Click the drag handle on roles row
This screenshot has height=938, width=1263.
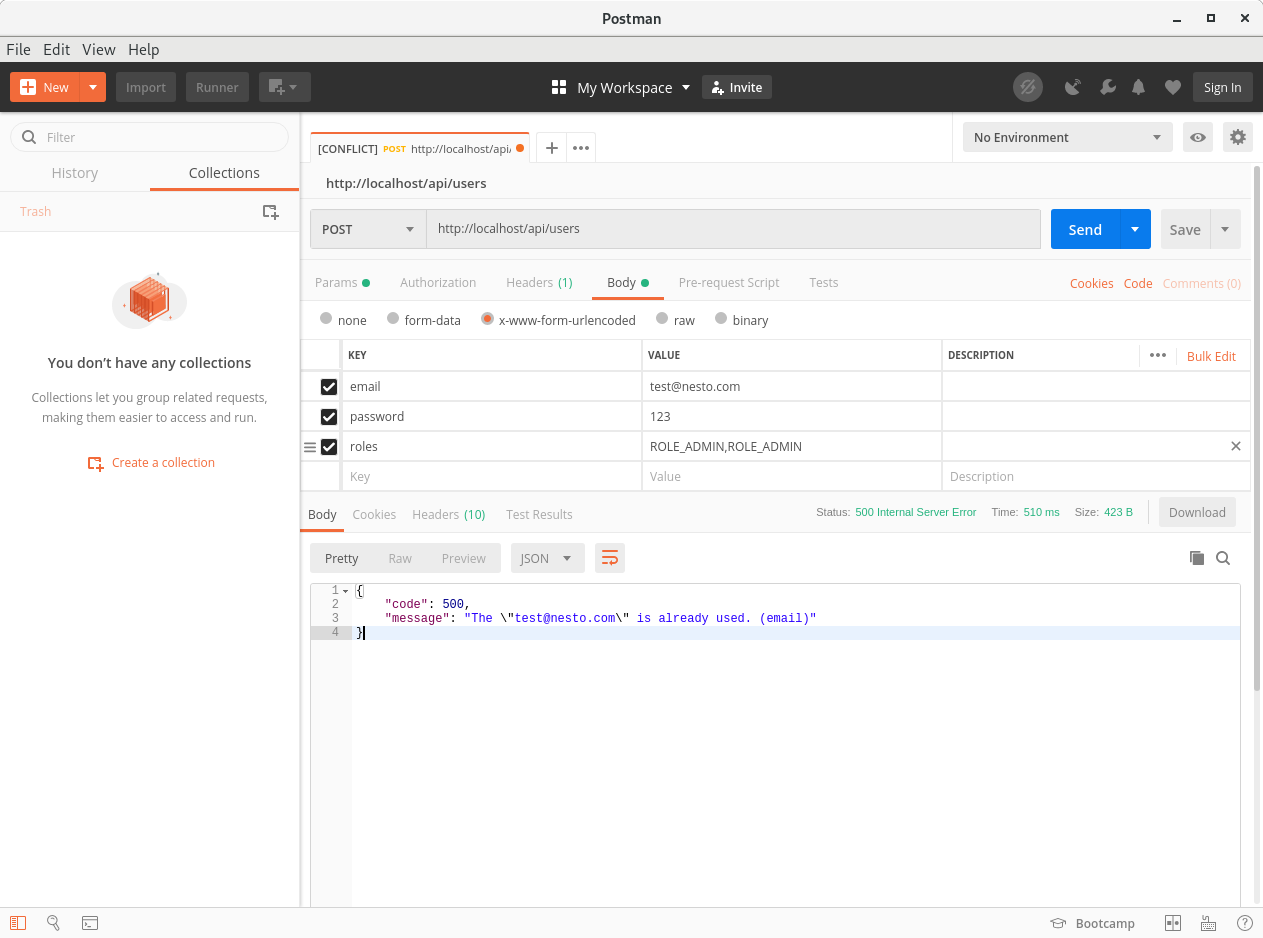coord(310,447)
